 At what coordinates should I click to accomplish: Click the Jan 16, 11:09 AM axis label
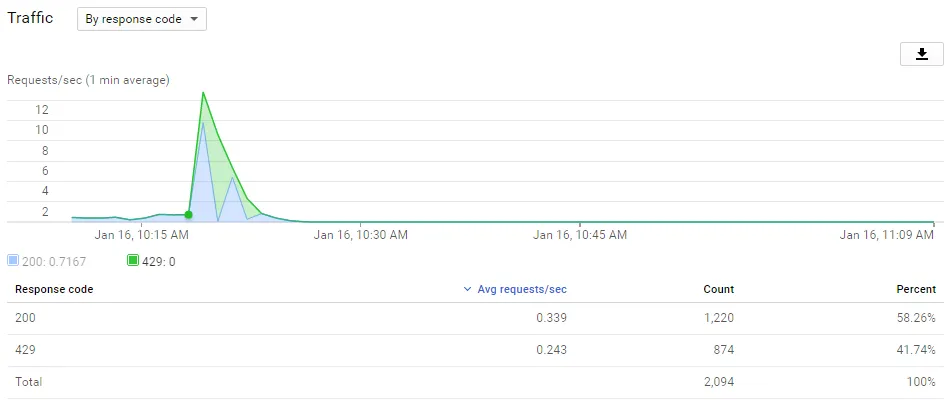887,235
